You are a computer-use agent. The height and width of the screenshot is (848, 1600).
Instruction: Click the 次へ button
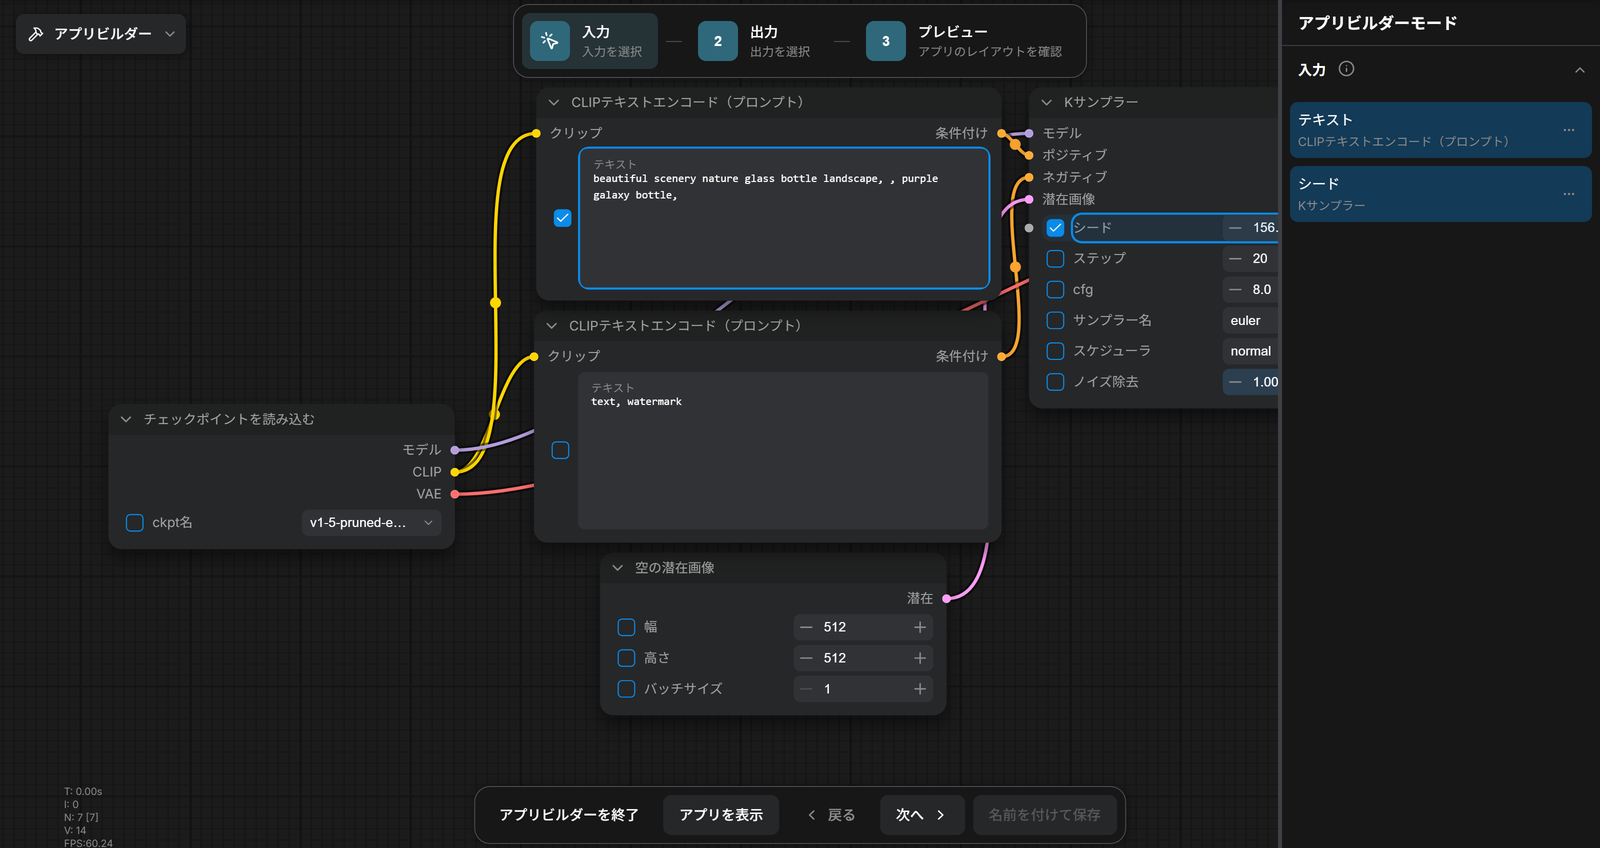pos(921,815)
